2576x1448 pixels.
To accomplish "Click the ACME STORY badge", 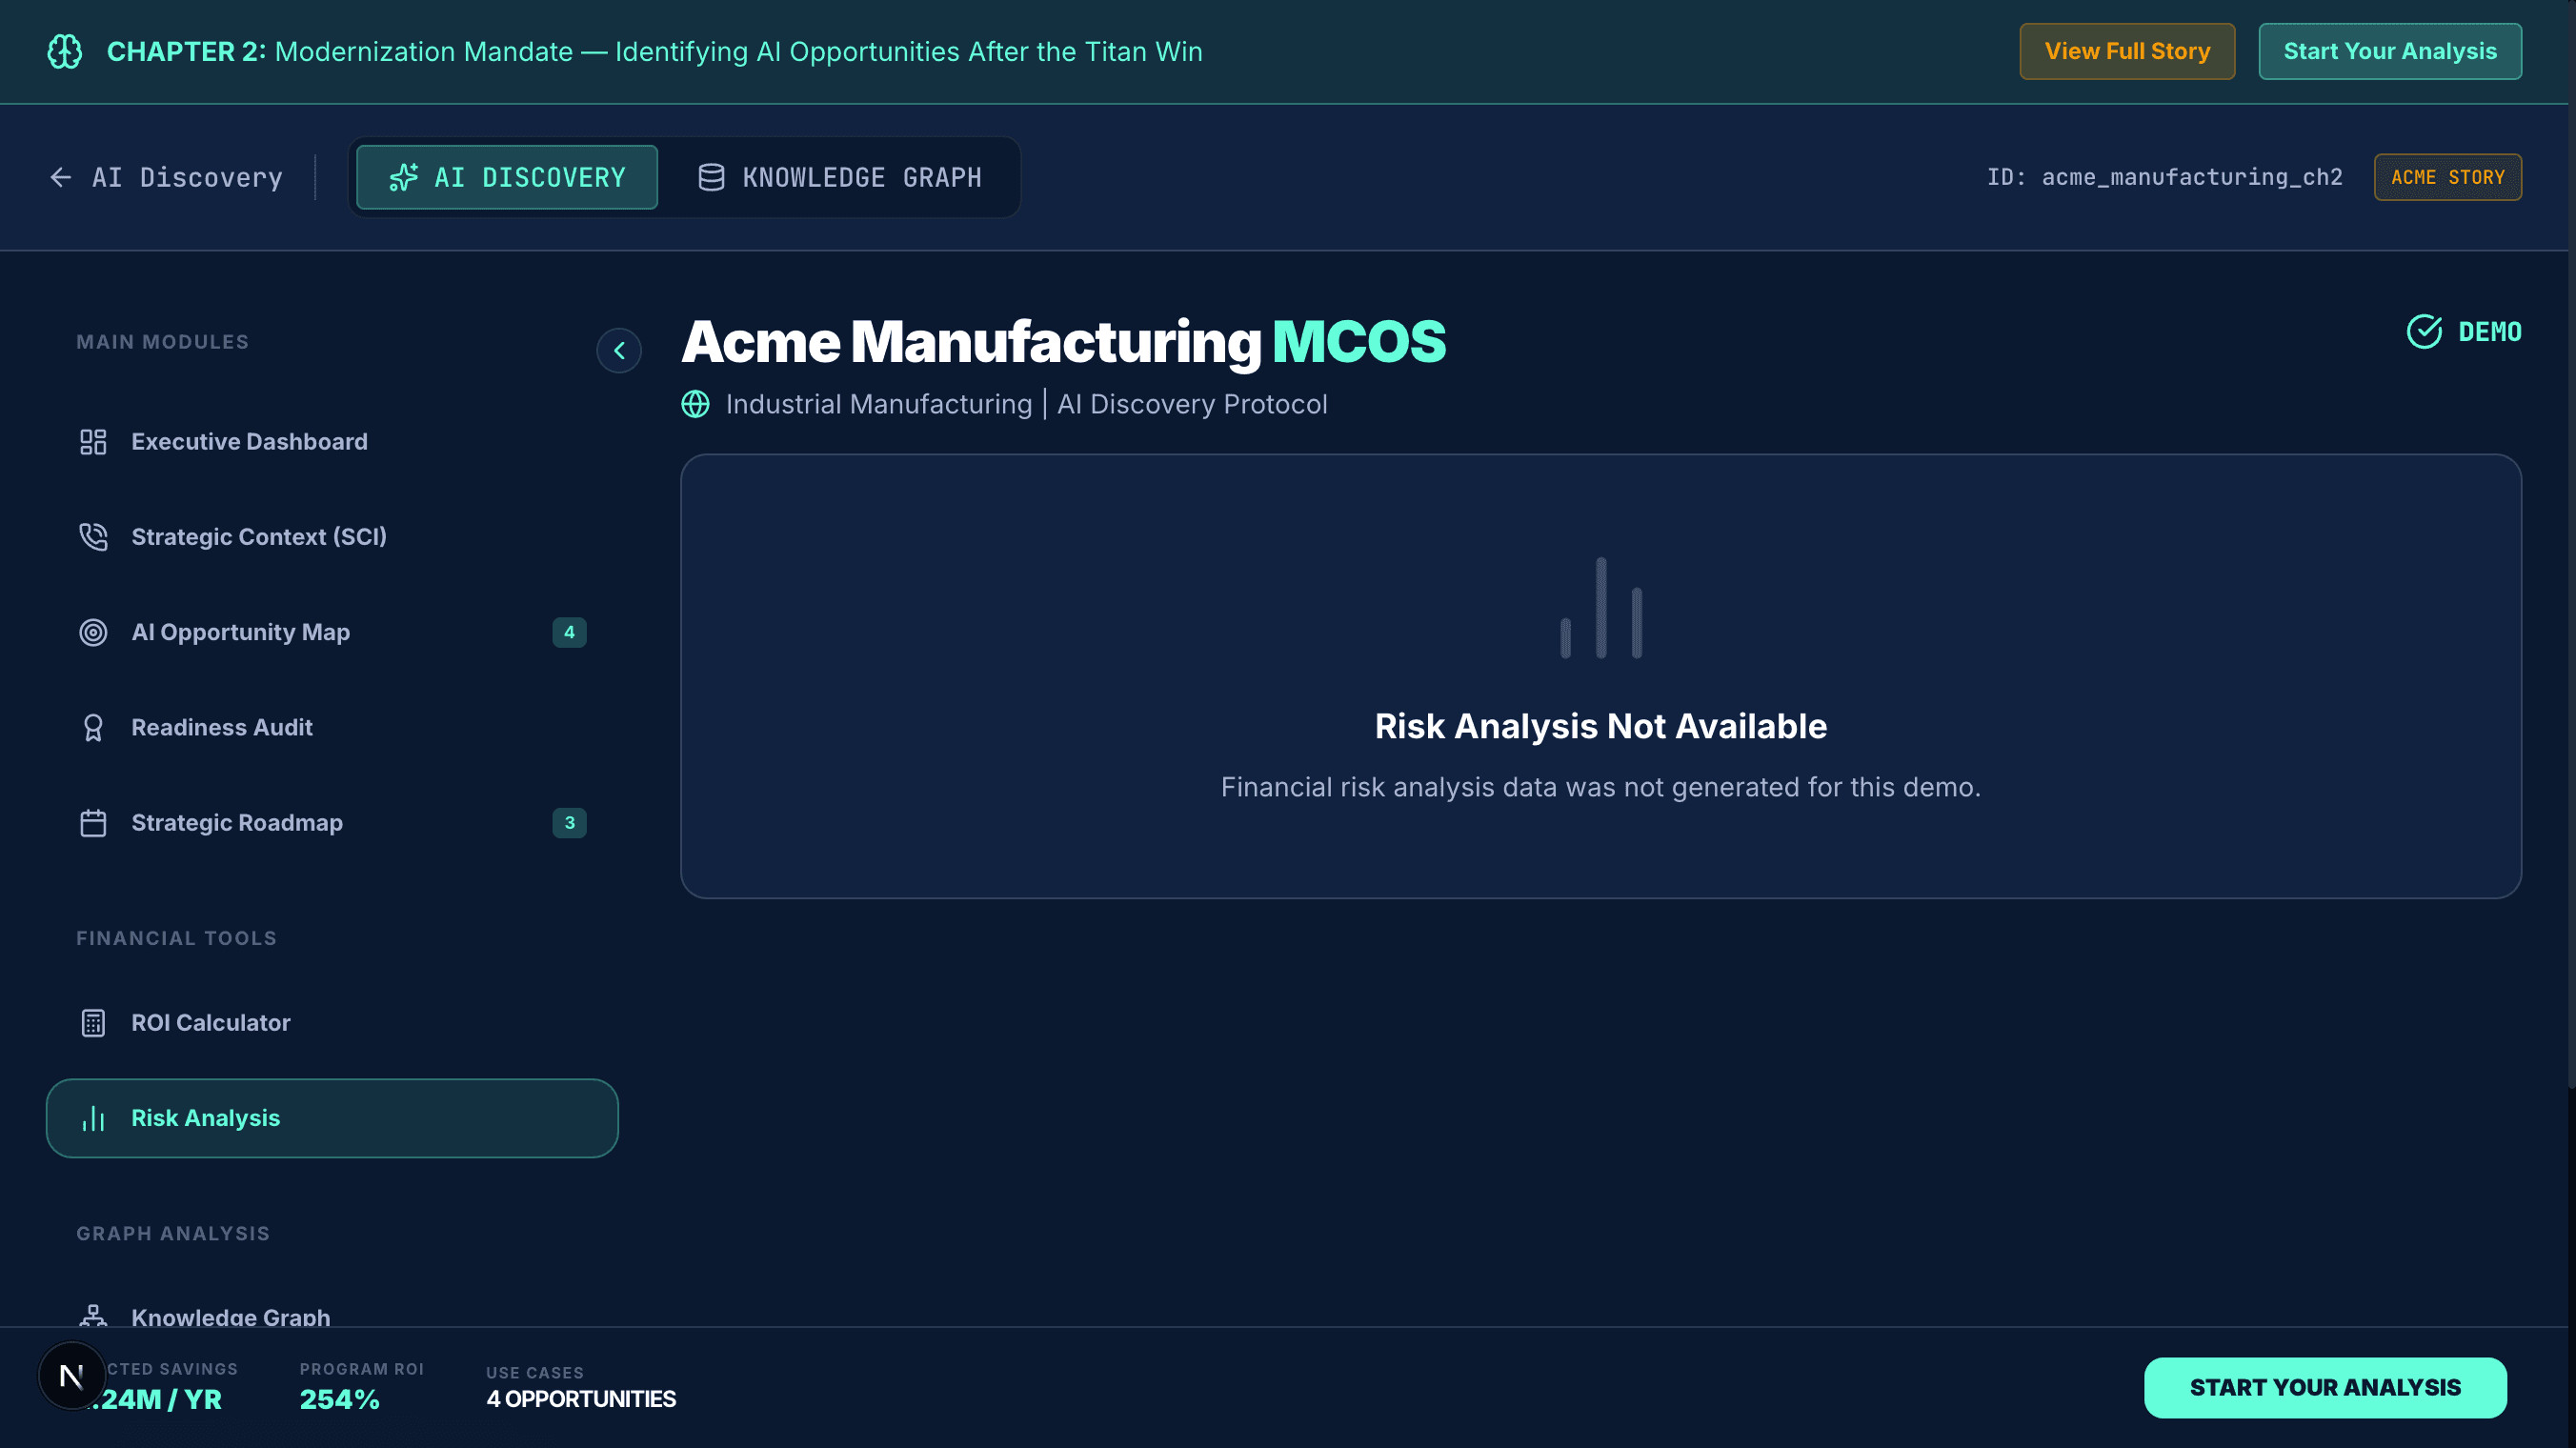I will coord(2448,177).
